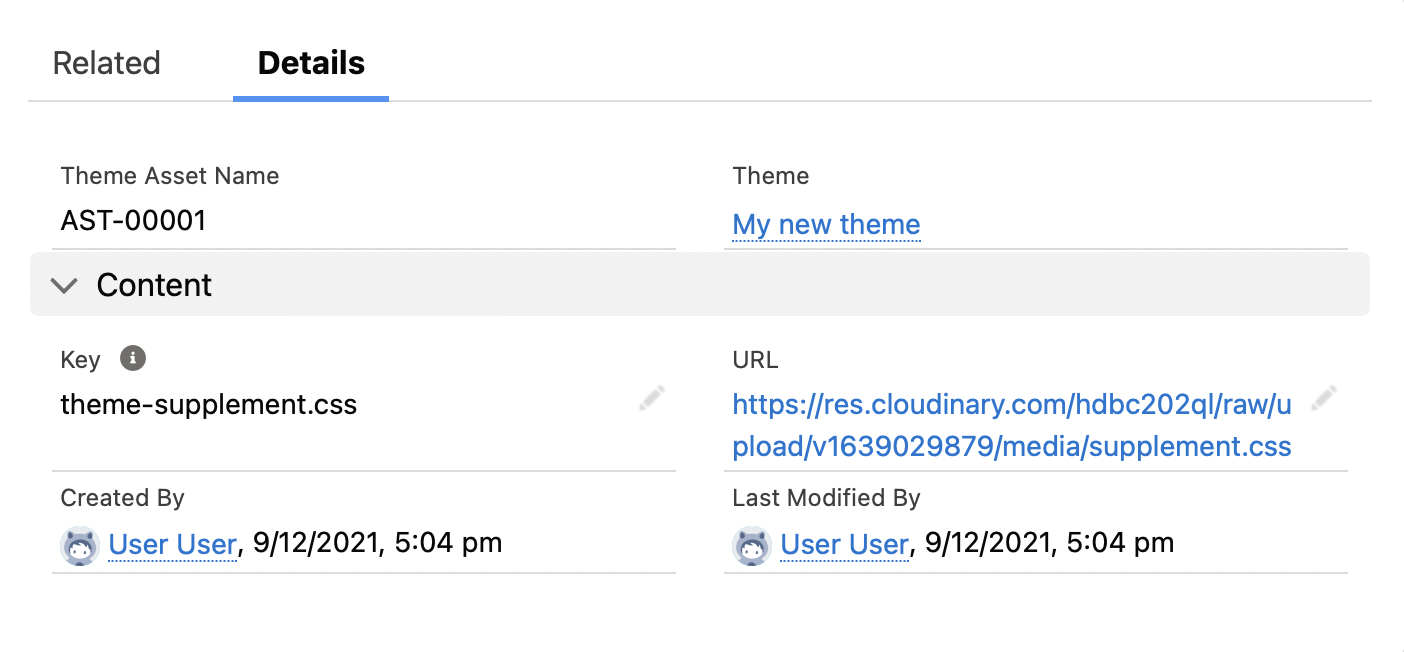This screenshot has width=1404, height=652.
Task: Select the AST-00001 asset name text
Action: [x=133, y=220]
